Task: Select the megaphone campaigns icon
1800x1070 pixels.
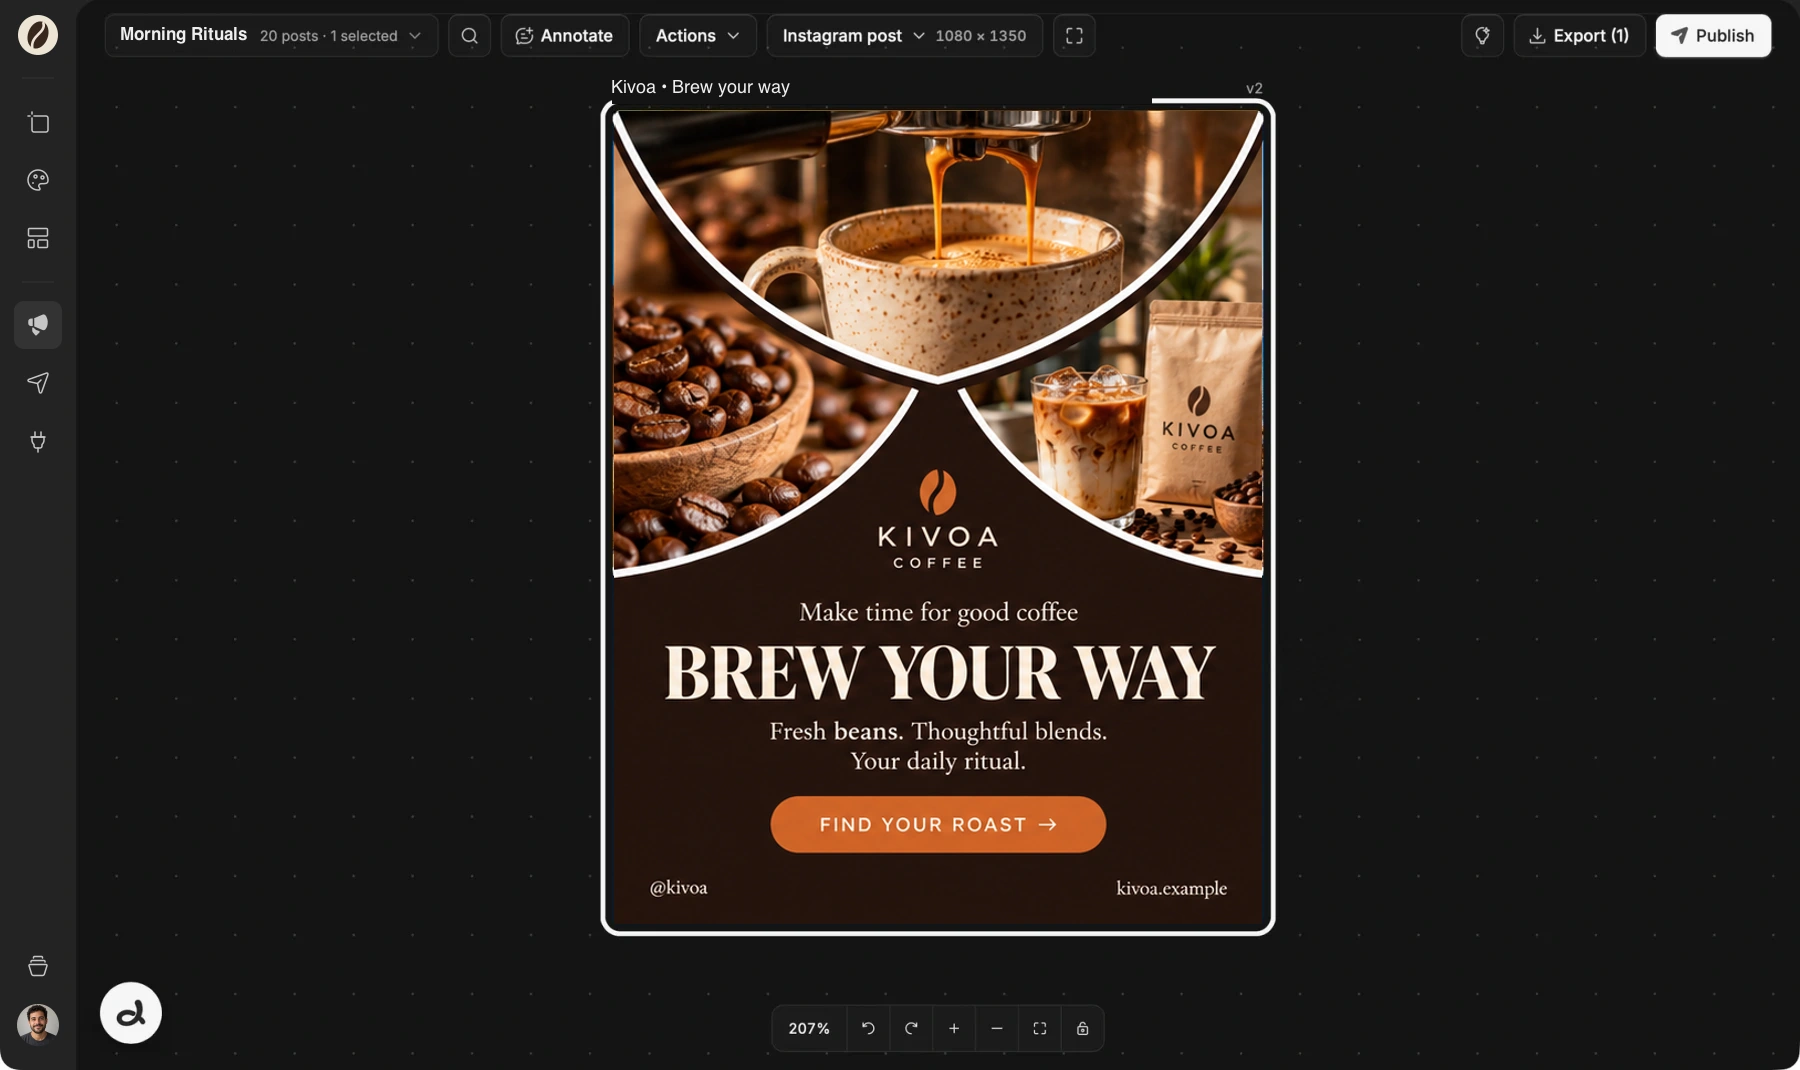Action: click(x=38, y=325)
